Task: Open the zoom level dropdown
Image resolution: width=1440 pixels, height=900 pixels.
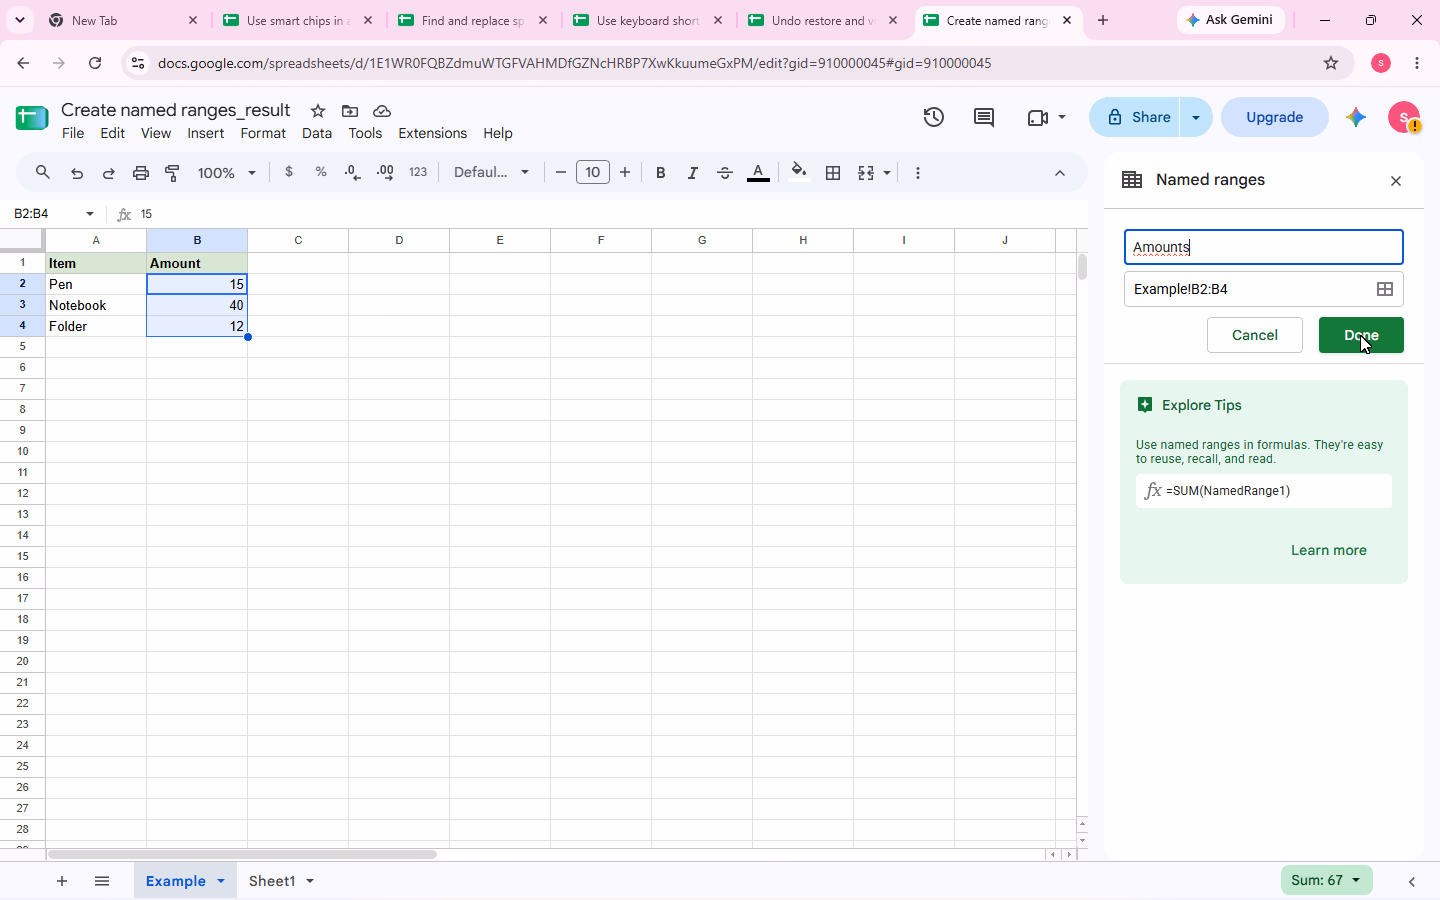Action: pyautogui.click(x=227, y=173)
